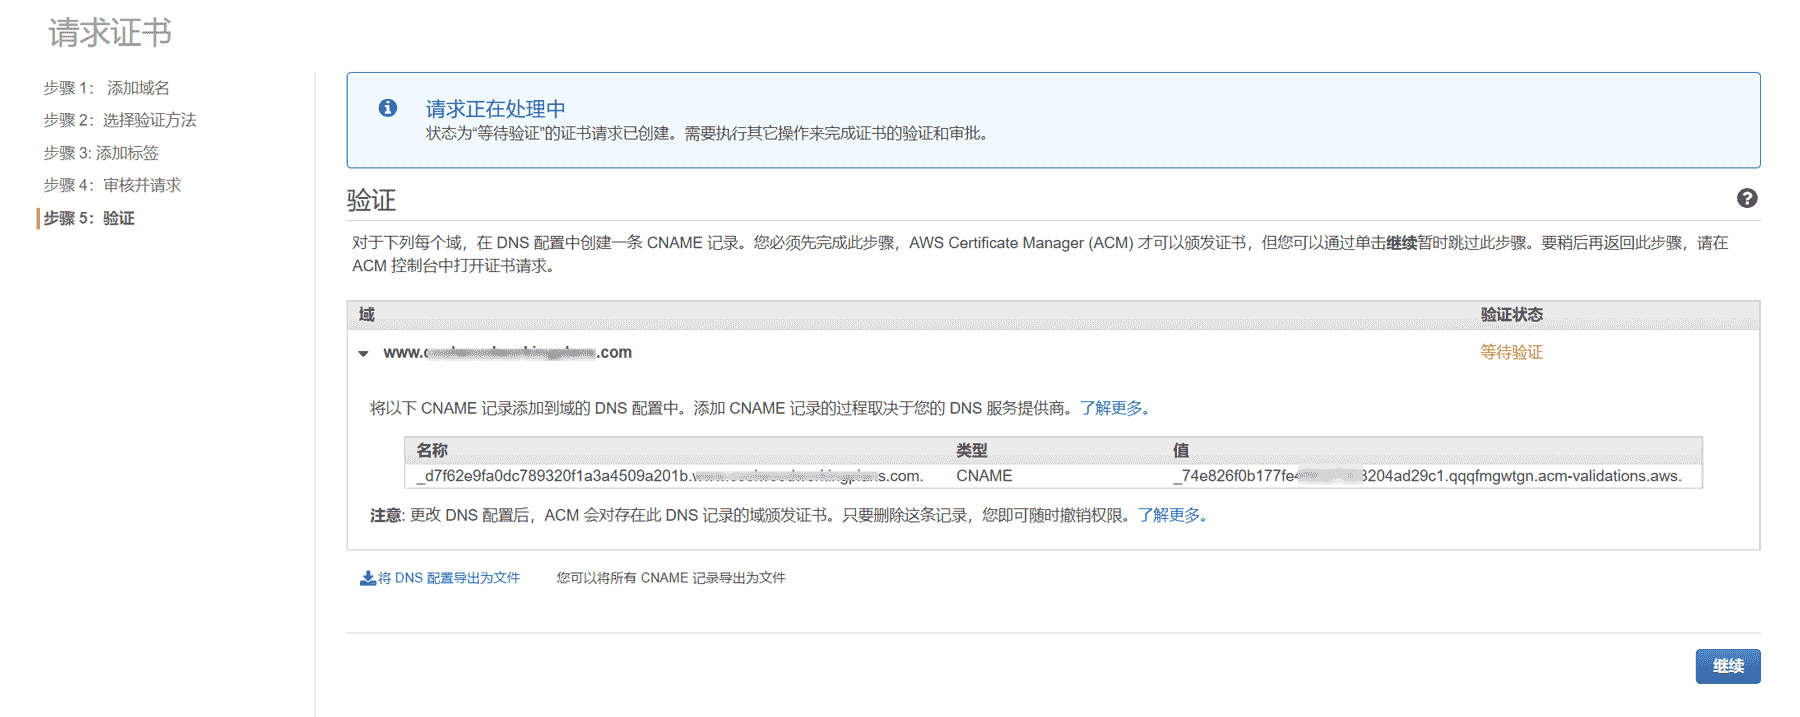
Task: Open the help question mark icon
Action: (1746, 198)
